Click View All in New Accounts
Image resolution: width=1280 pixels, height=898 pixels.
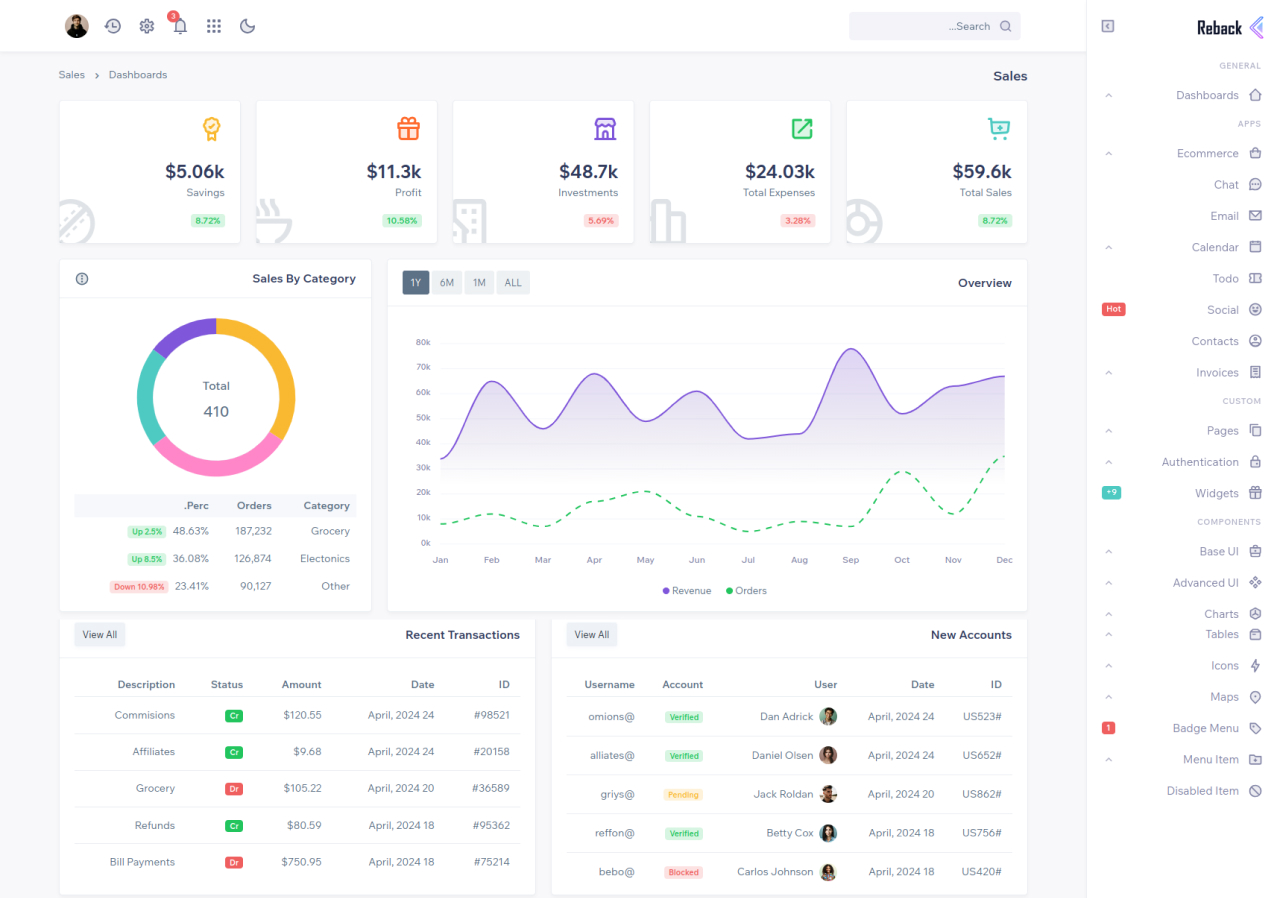point(592,635)
